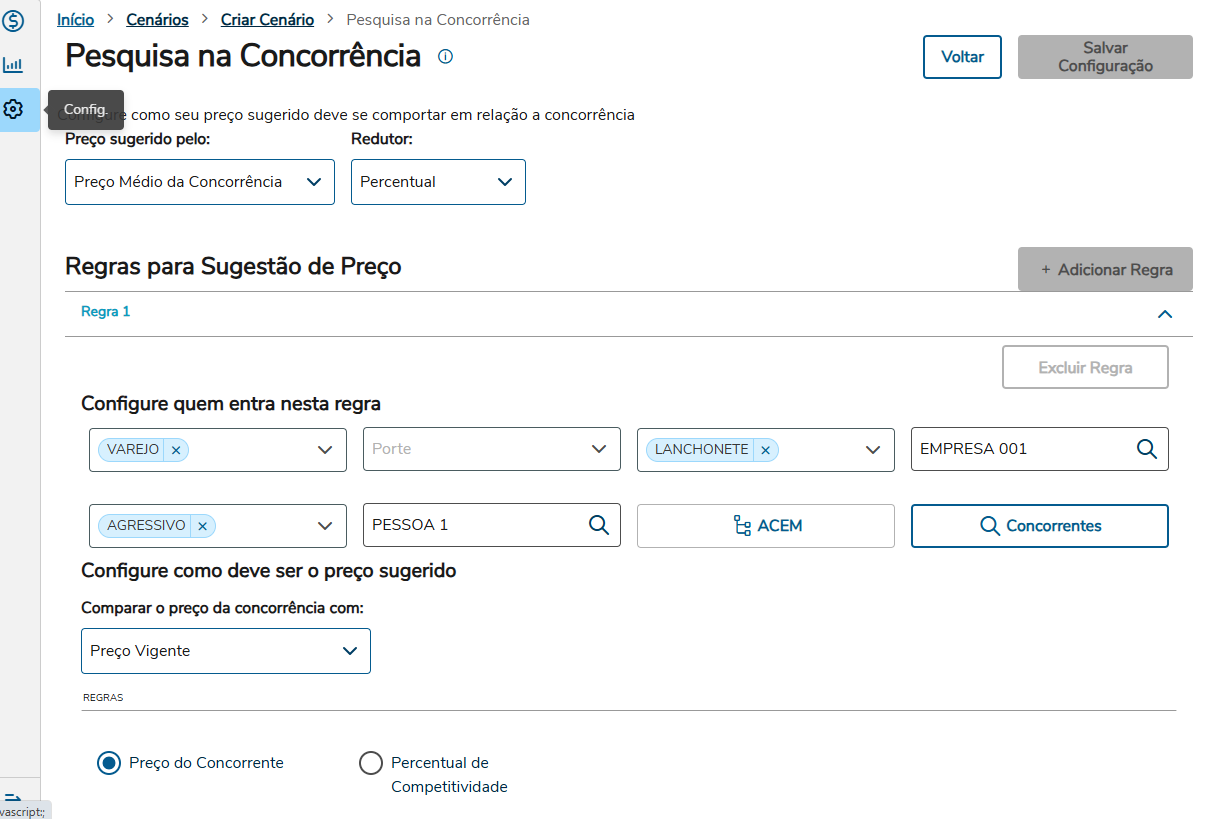Click the magnifier icon in PESSOA 1 field
This screenshot has width=1215, height=819.
(599, 525)
